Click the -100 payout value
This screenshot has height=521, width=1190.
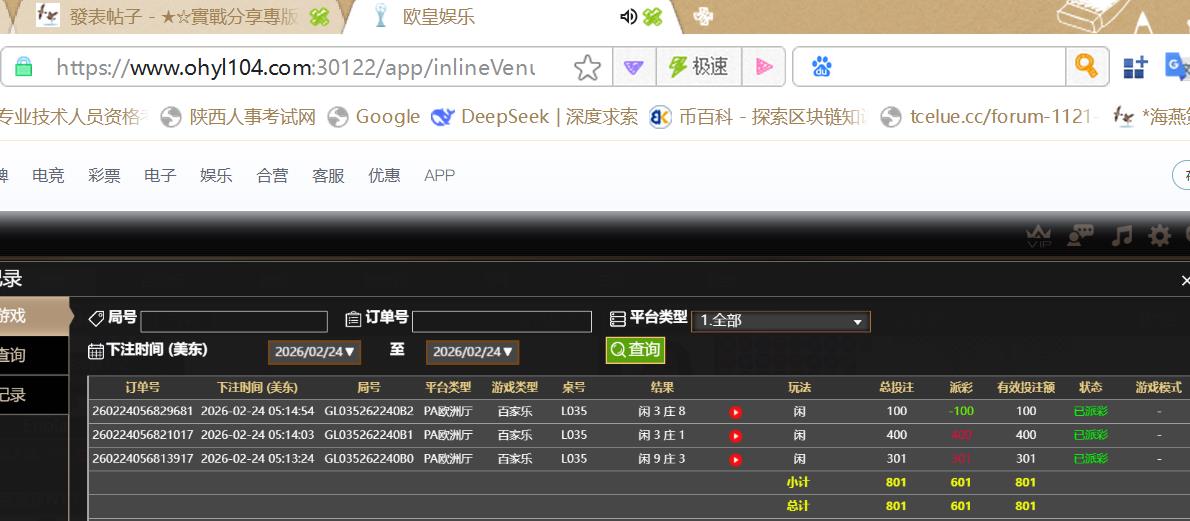click(x=961, y=412)
